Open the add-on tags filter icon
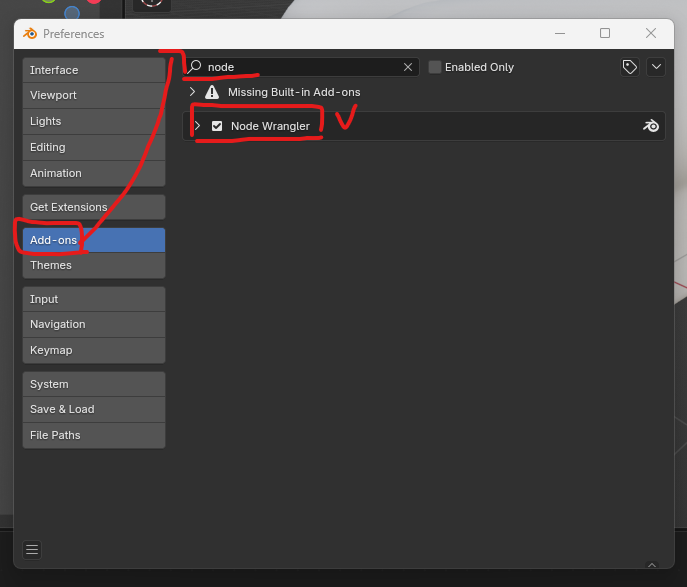 [630, 67]
